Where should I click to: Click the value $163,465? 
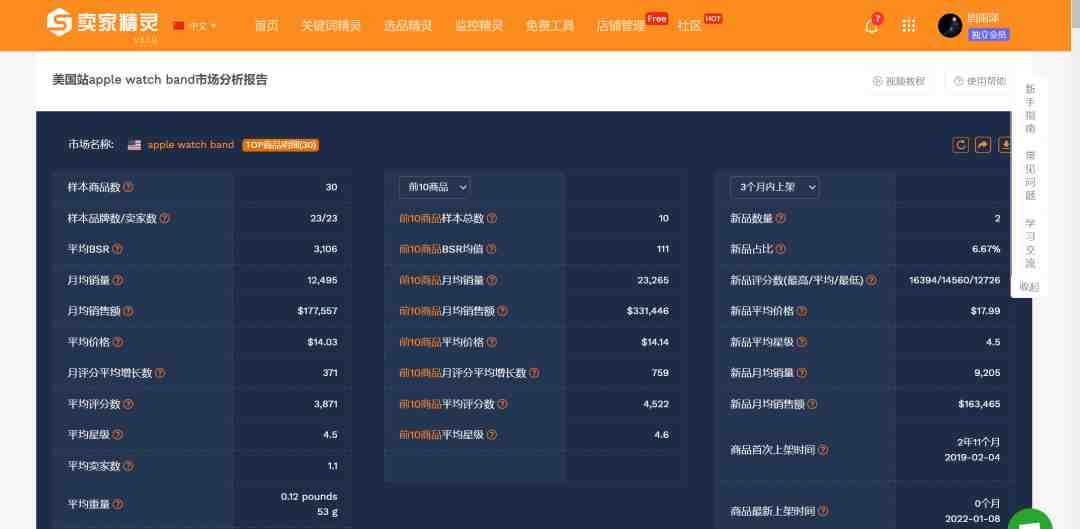(979, 404)
